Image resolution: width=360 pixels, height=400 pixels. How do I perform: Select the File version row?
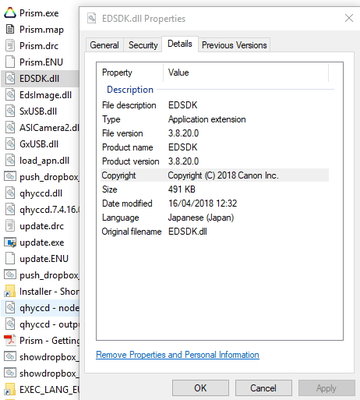tap(215, 133)
